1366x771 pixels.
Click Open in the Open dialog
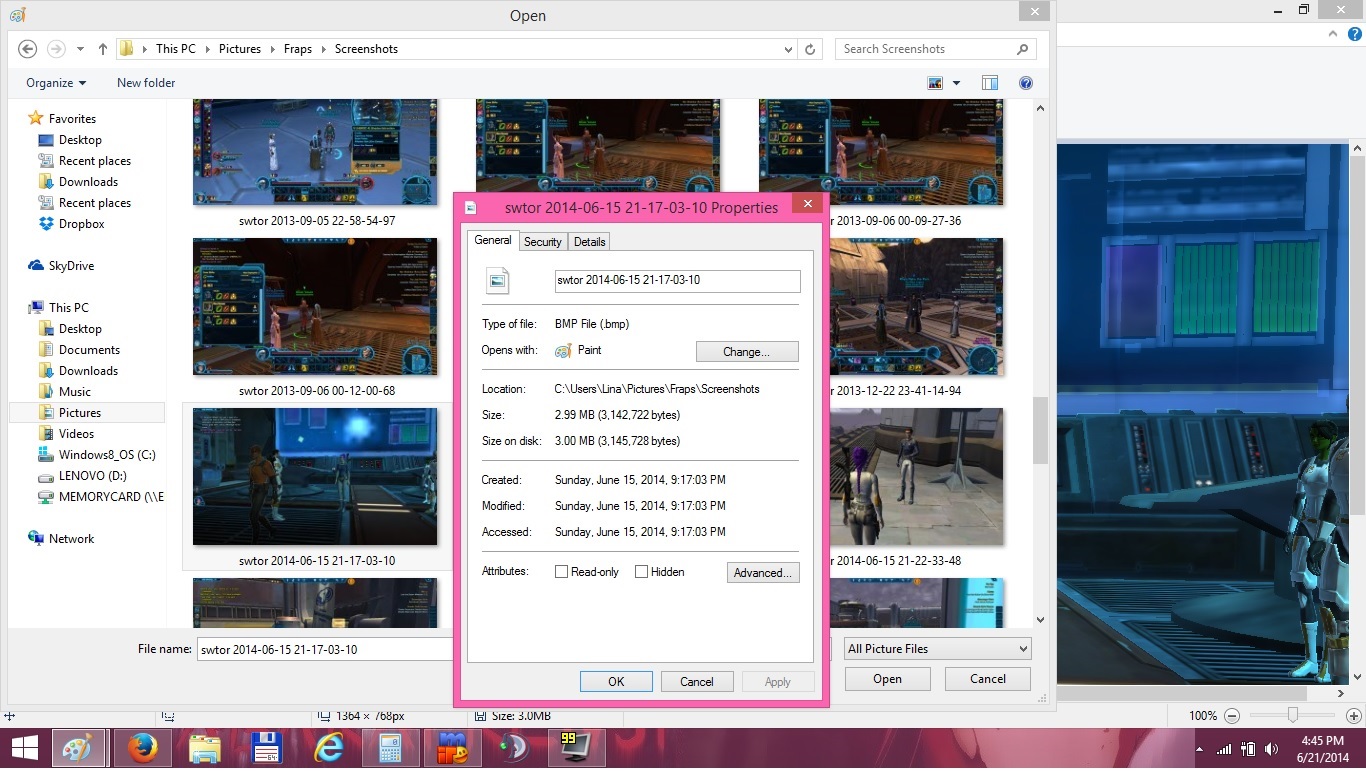click(x=887, y=679)
